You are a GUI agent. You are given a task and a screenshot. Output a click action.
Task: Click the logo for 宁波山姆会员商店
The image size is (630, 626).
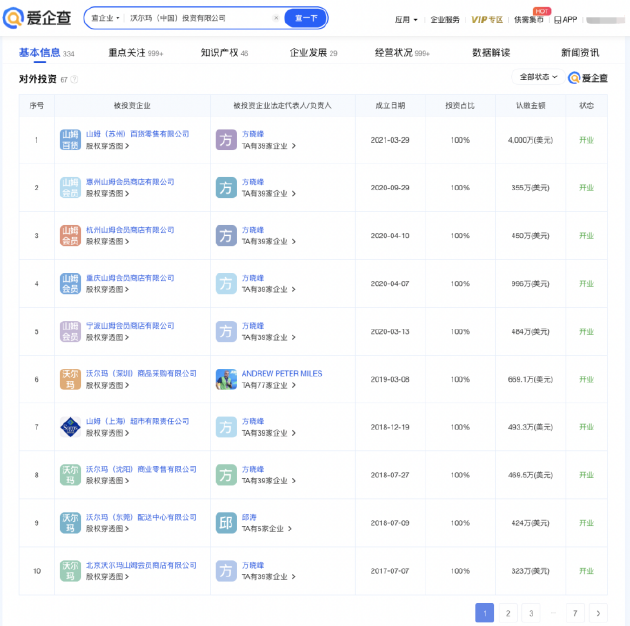click(70, 331)
